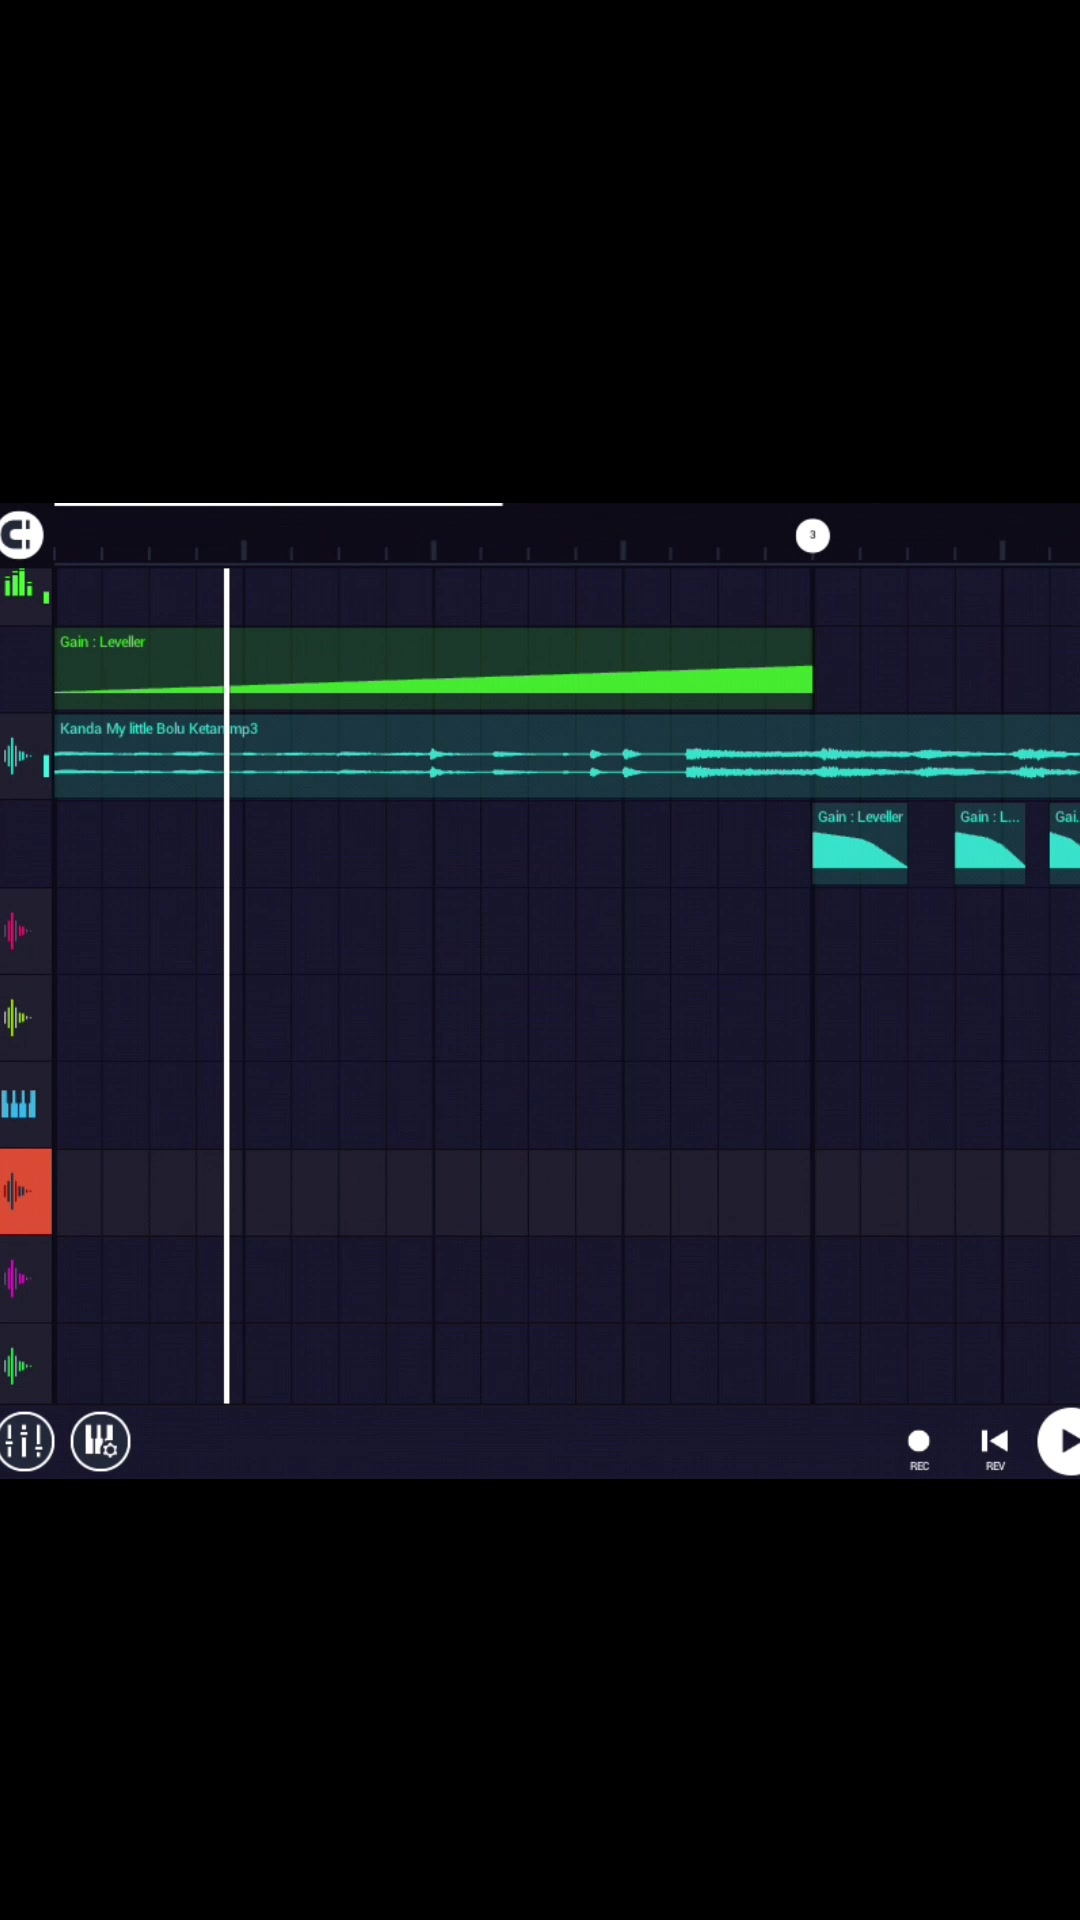Start playback with the play button
Screen dimensions: 1080x1920
(1060, 1441)
